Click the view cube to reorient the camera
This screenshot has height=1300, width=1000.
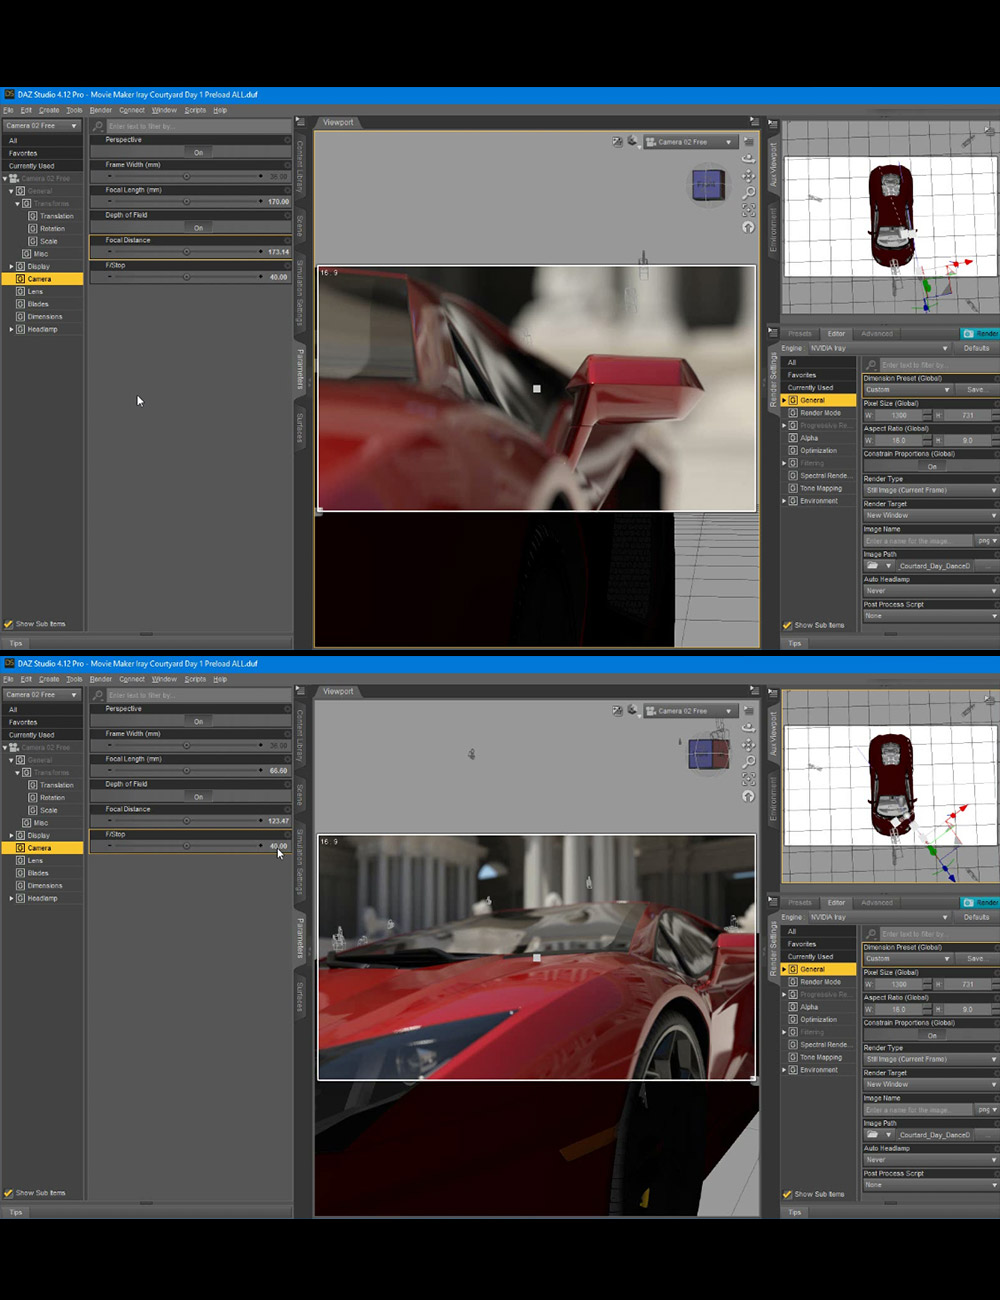[x=707, y=183]
